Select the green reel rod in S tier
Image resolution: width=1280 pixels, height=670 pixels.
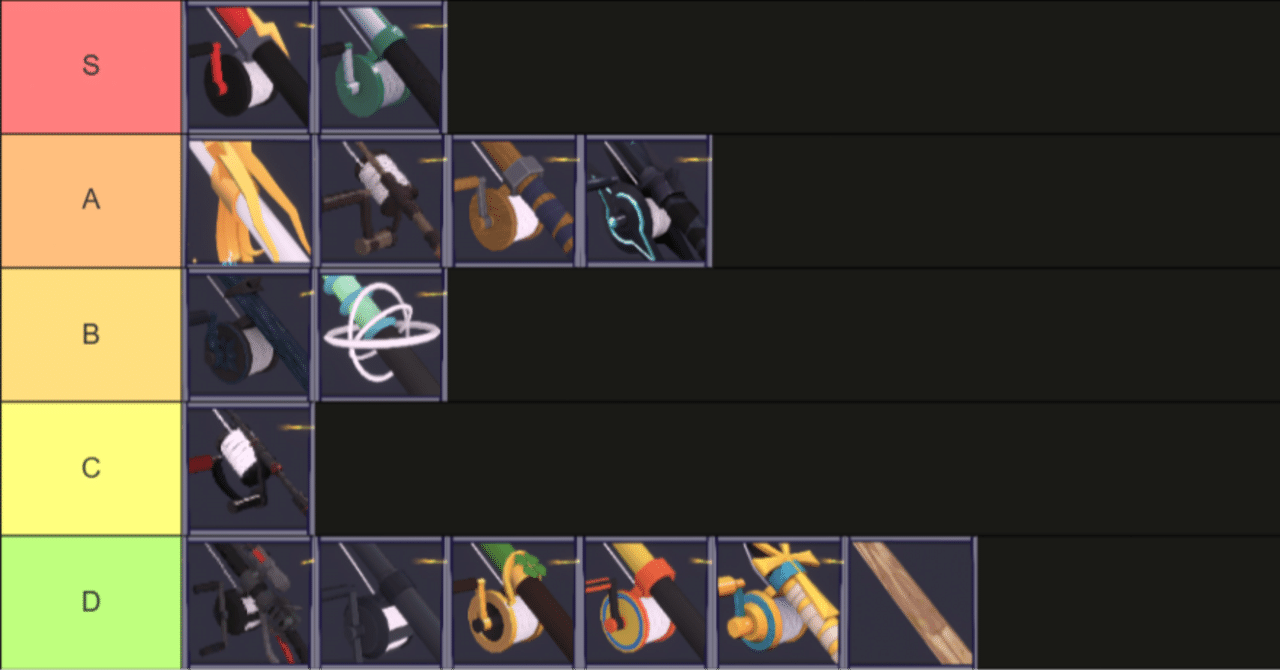point(382,67)
